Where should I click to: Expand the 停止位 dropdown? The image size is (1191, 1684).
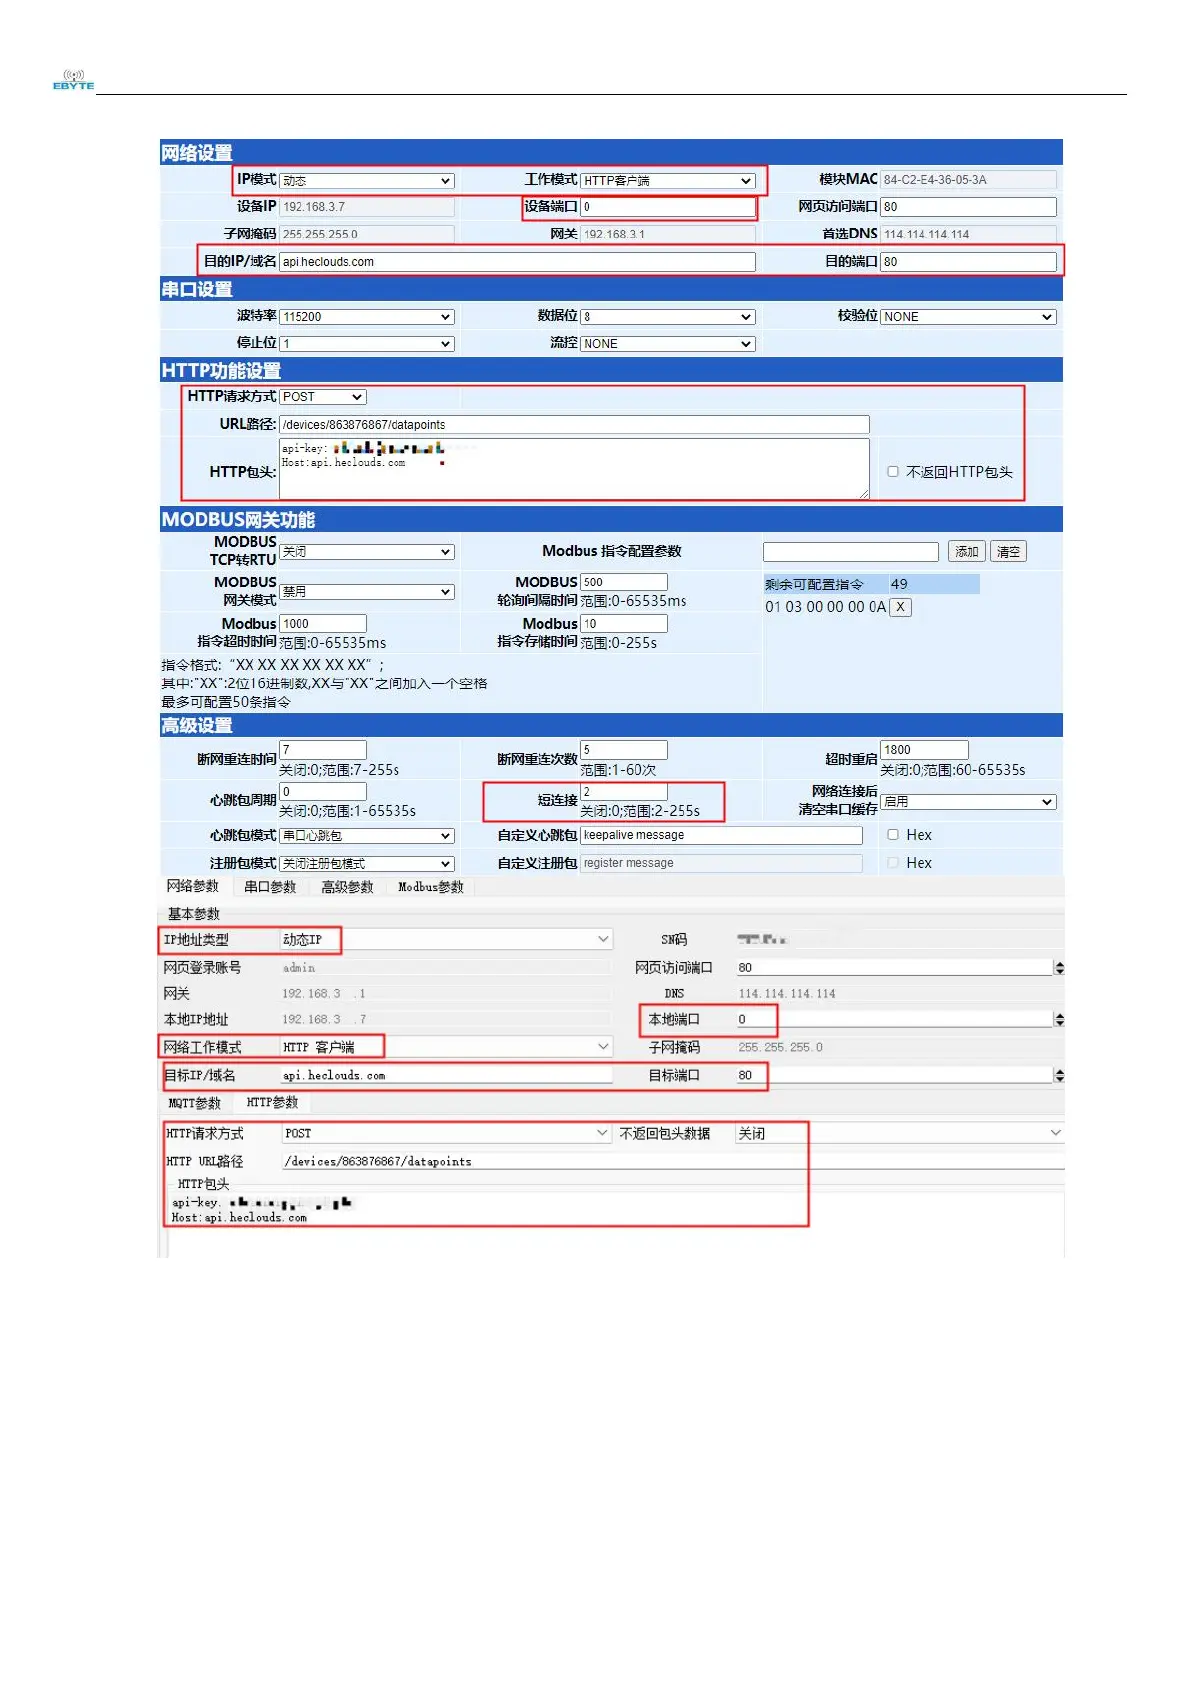[366, 344]
